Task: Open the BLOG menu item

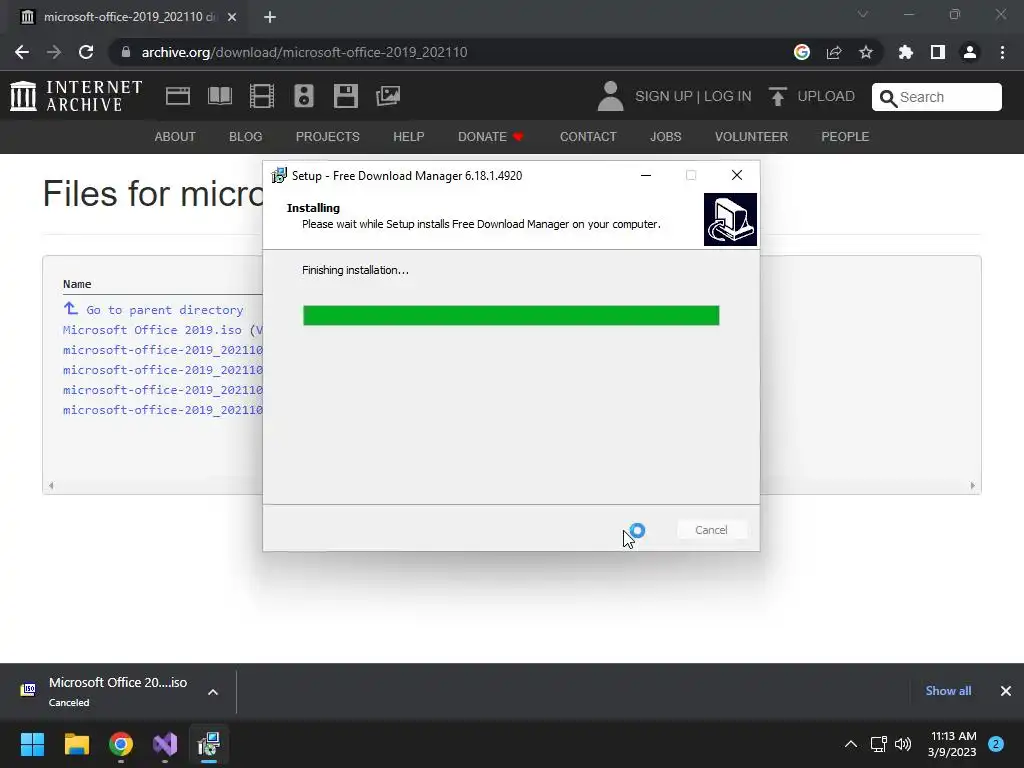Action: click(246, 136)
